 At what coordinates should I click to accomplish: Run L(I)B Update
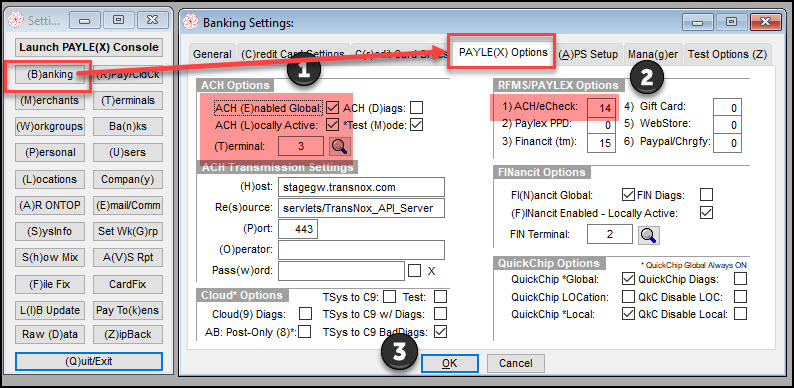point(50,310)
